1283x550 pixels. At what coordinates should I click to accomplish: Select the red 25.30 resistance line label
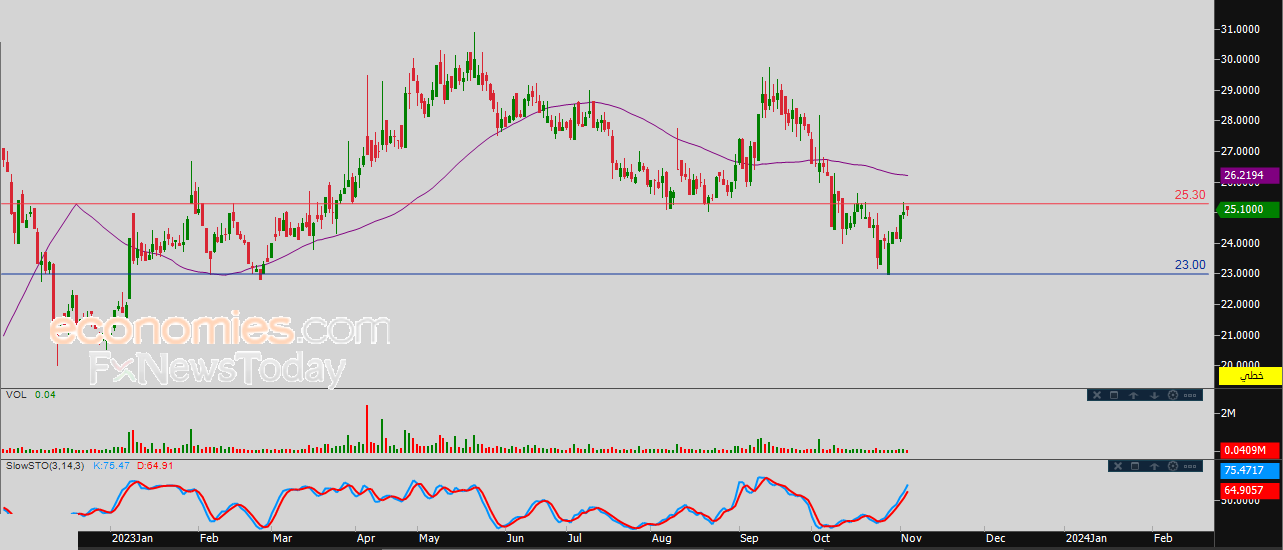pyautogui.click(x=1189, y=195)
